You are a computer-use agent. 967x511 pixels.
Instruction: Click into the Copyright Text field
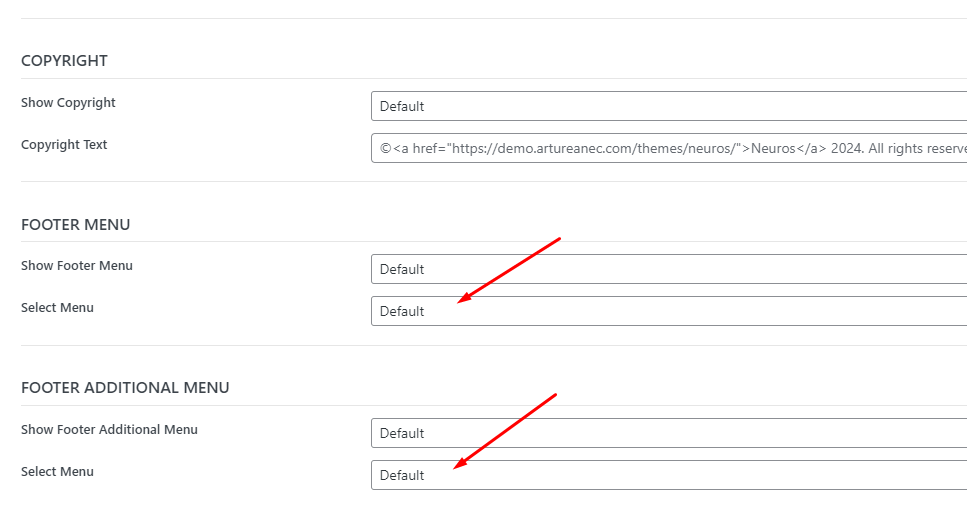click(x=669, y=148)
